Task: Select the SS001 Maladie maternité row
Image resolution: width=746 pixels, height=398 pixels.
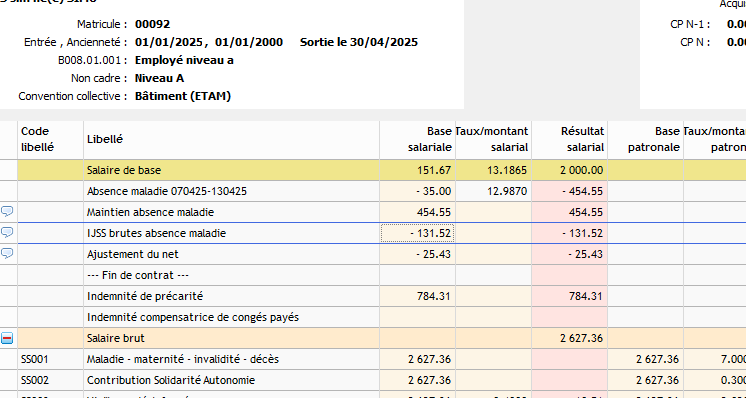Action: click(373, 359)
